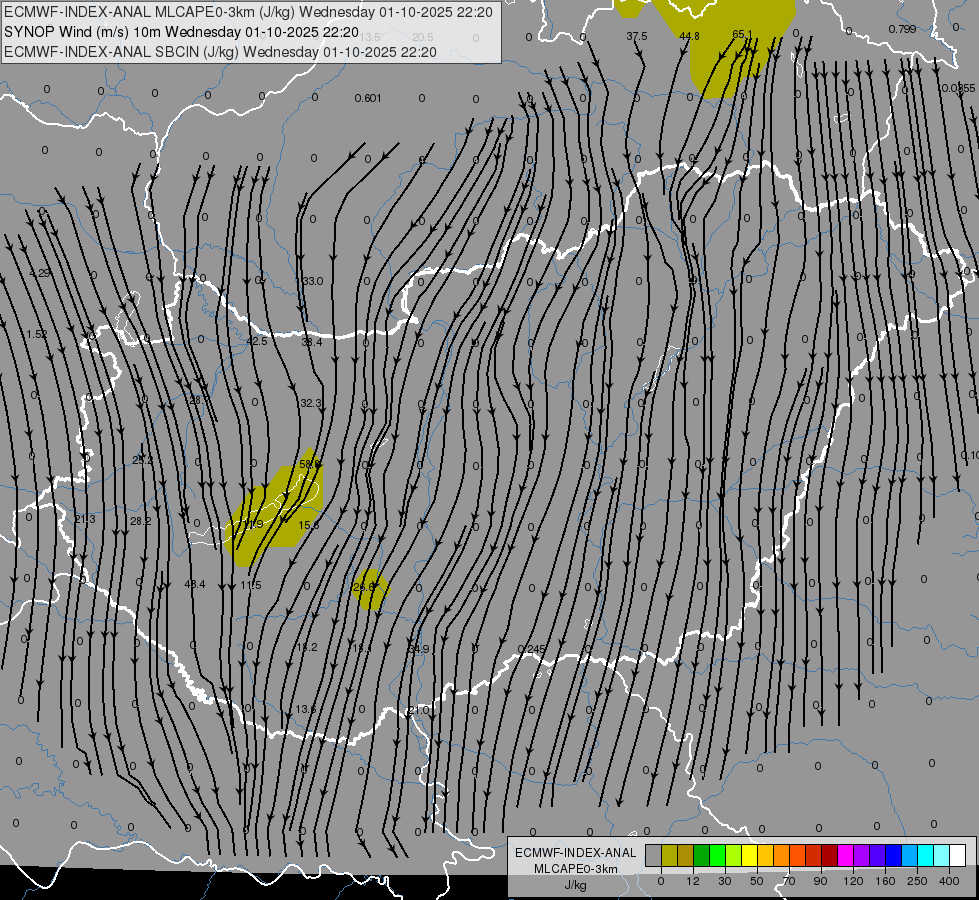This screenshot has width=979, height=900.
Task: Click the J/kg unit label in legend
Action: tap(575, 884)
